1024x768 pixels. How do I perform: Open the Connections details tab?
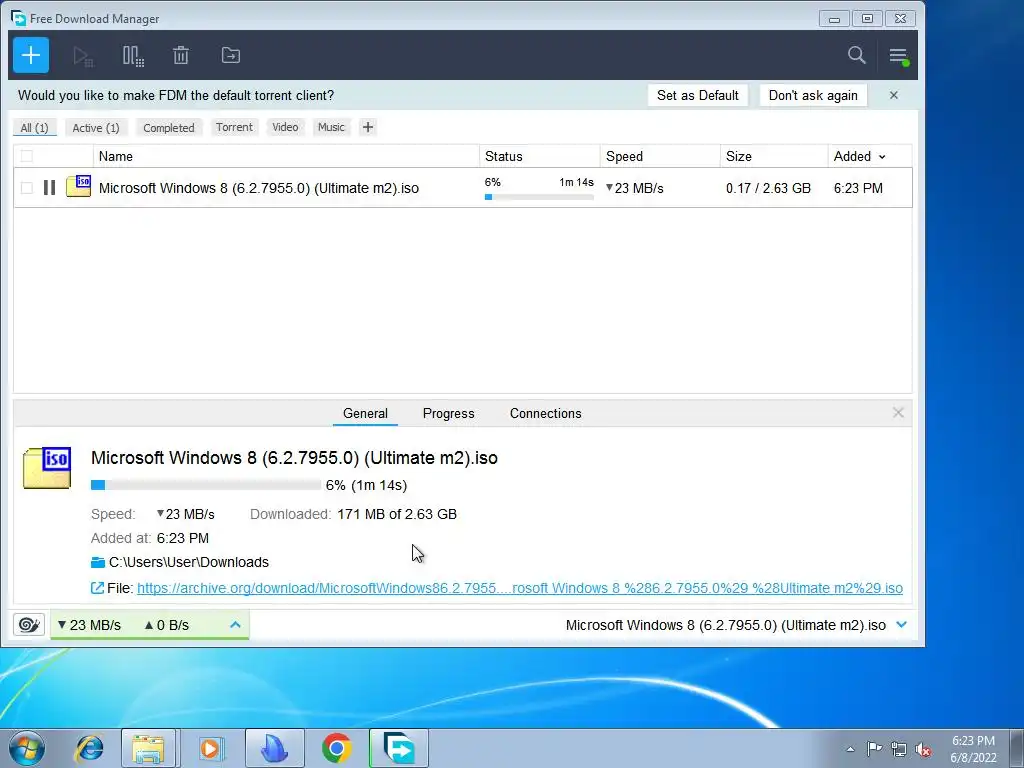pyautogui.click(x=545, y=413)
